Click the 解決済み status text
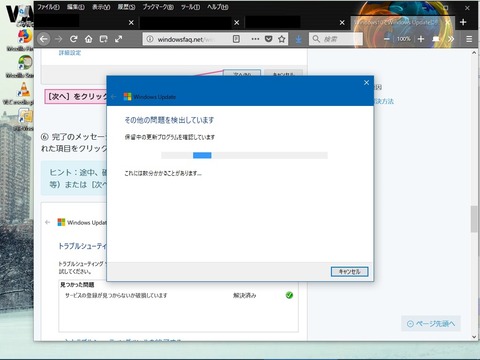The width and height of the screenshot is (480, 360). 245,295
